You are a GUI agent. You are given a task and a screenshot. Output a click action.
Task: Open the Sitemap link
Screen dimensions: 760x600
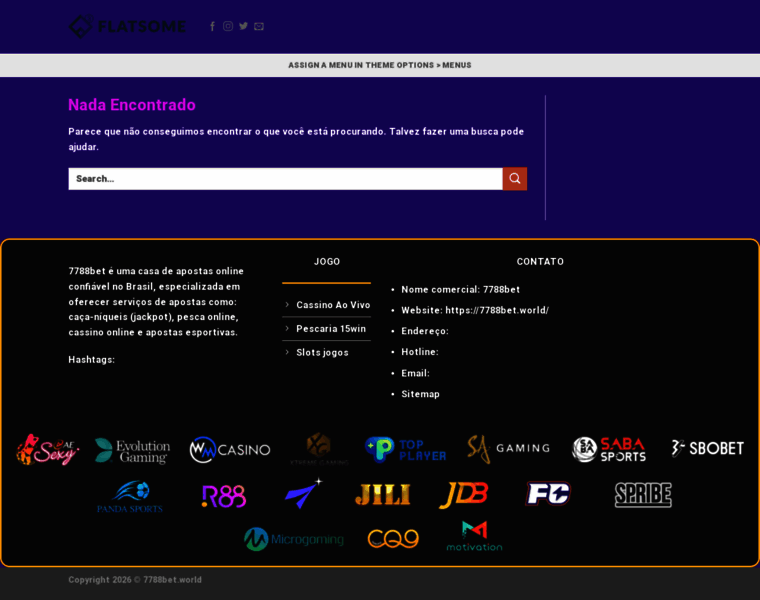coord(420,394)
